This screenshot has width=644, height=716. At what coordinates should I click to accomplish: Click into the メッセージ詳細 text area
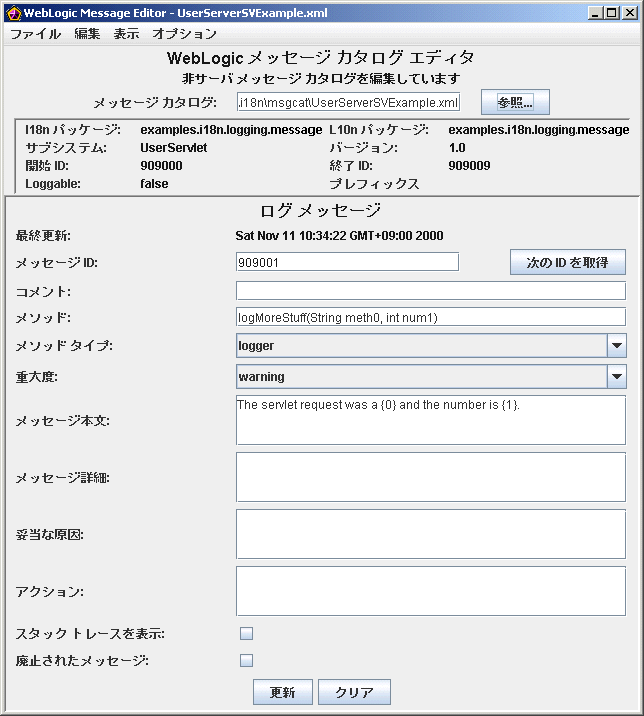click(x=431, y=477)
